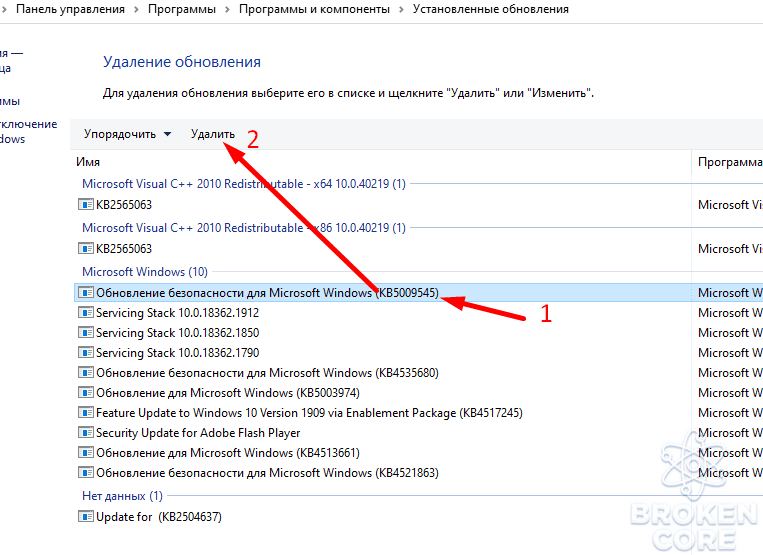Click icon next to KB4513661 update
The width and height of the screenshot is (763, 555).
86,452
